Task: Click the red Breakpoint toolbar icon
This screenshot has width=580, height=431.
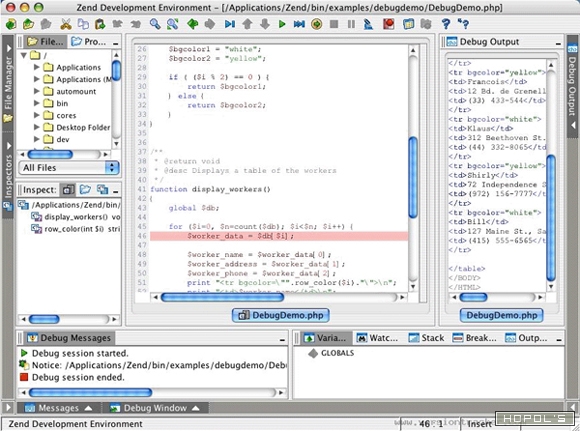Action: tap(388, 24)
